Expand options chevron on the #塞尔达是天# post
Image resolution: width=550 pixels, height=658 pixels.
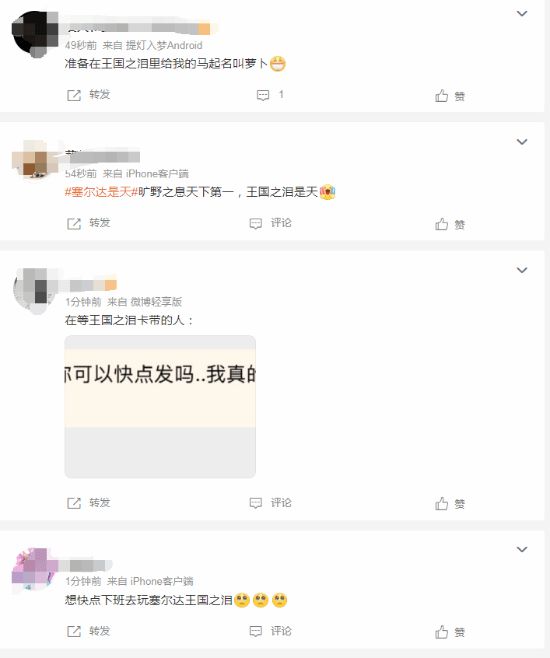(522, 142)
